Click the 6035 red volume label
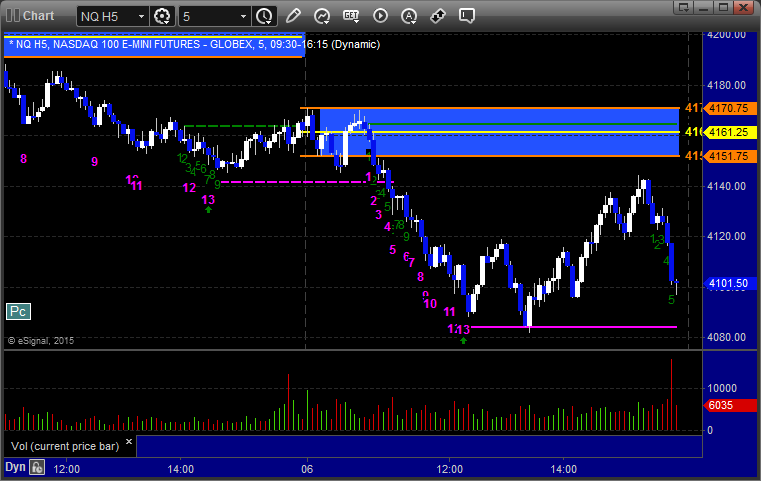761x481 pixels. tap(730, 405)
